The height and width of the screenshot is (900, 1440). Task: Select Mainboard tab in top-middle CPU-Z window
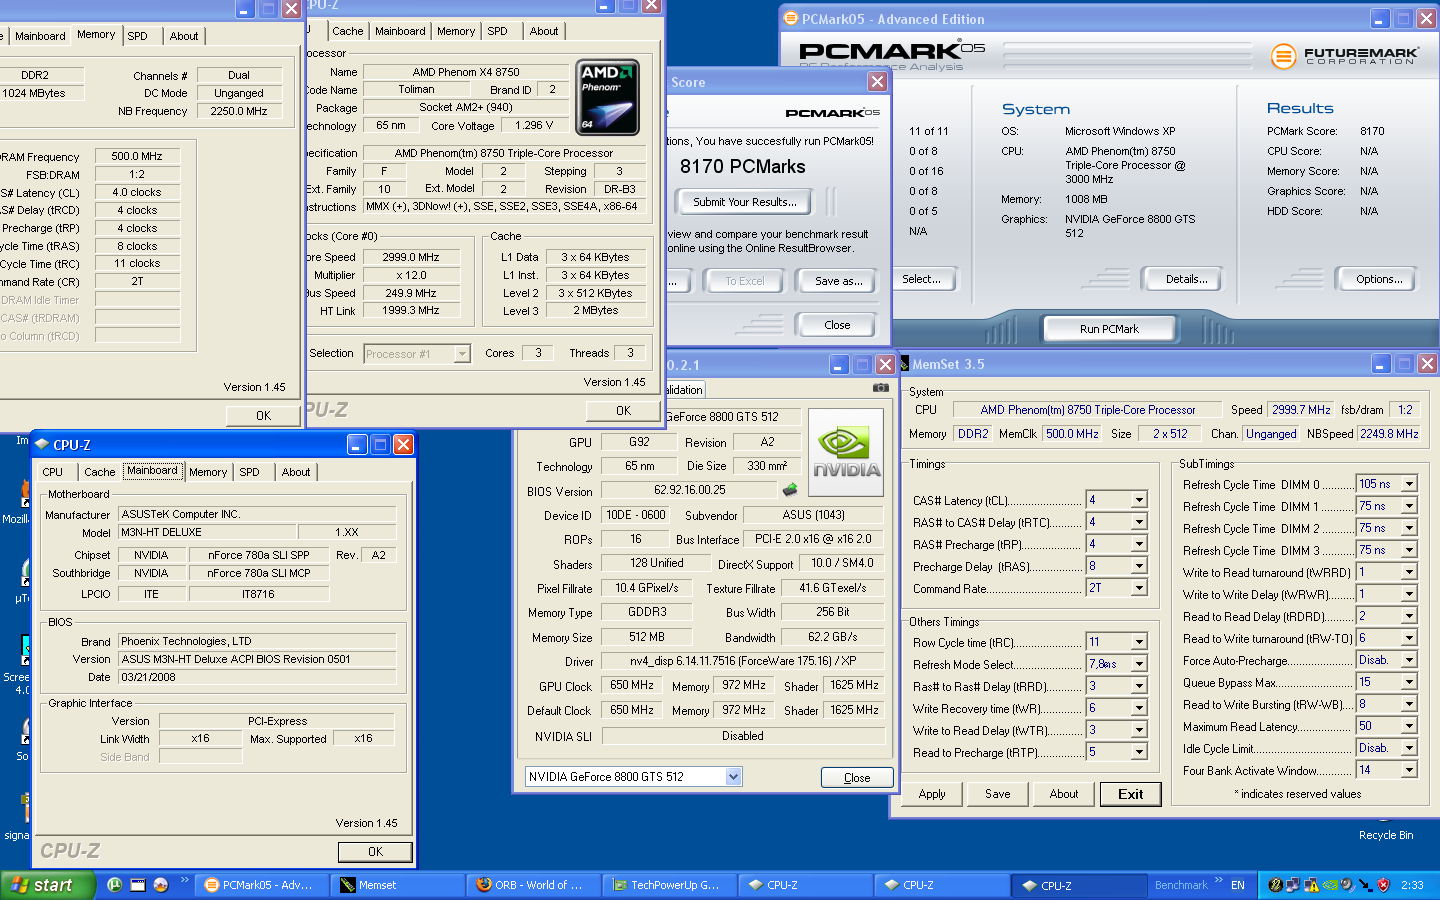[400, 31]
